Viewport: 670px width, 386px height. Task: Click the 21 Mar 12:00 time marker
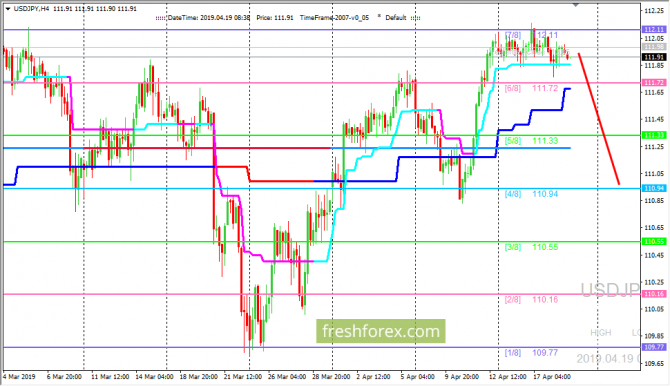tap(243, 377)
